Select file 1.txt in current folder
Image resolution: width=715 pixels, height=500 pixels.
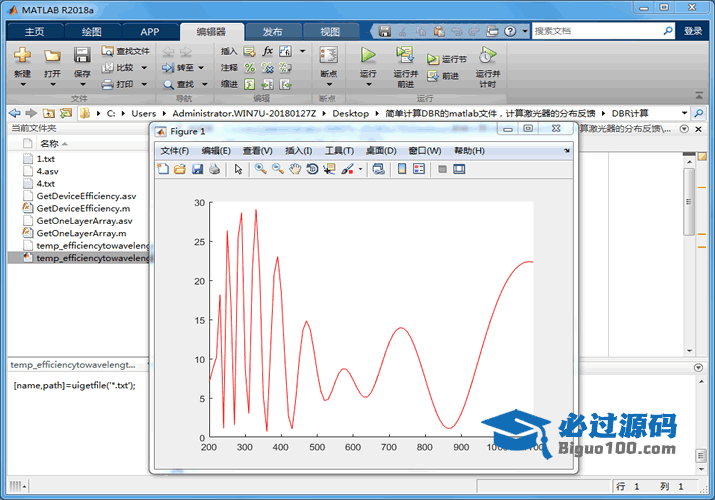click(x=46, y=159)
